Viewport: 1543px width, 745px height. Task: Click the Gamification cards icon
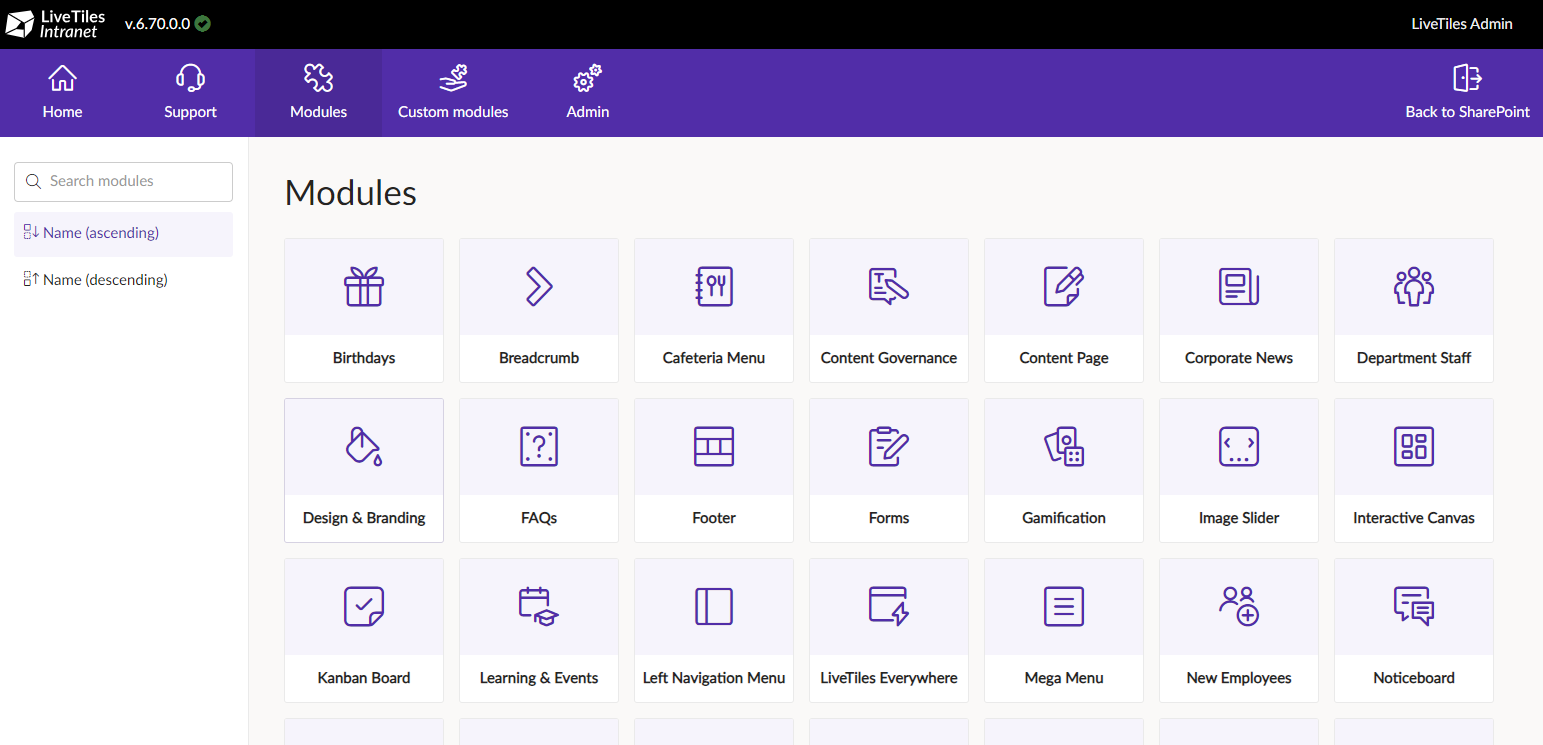click(x=1064, y=447)
